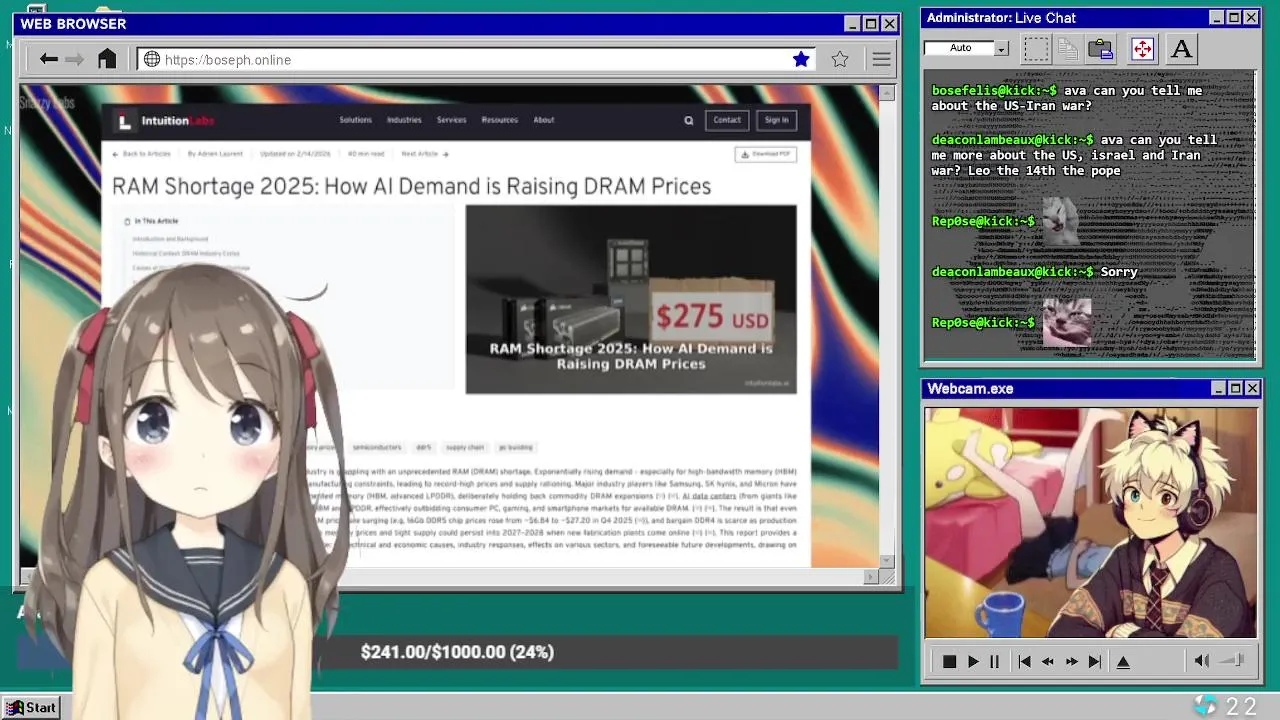The image size is (1280, 720).
Task: Open the browser hamburger menu
Action: [x=881, y=60]
